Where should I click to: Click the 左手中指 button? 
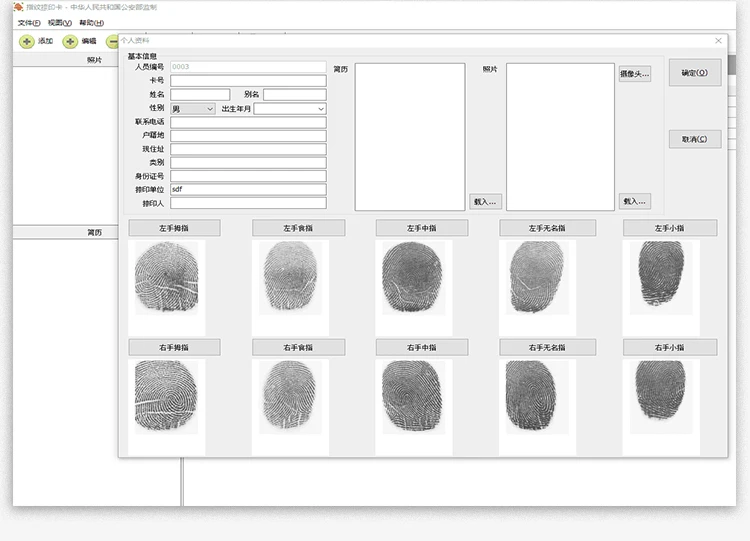pyautogui.click(x=422, y=228)
